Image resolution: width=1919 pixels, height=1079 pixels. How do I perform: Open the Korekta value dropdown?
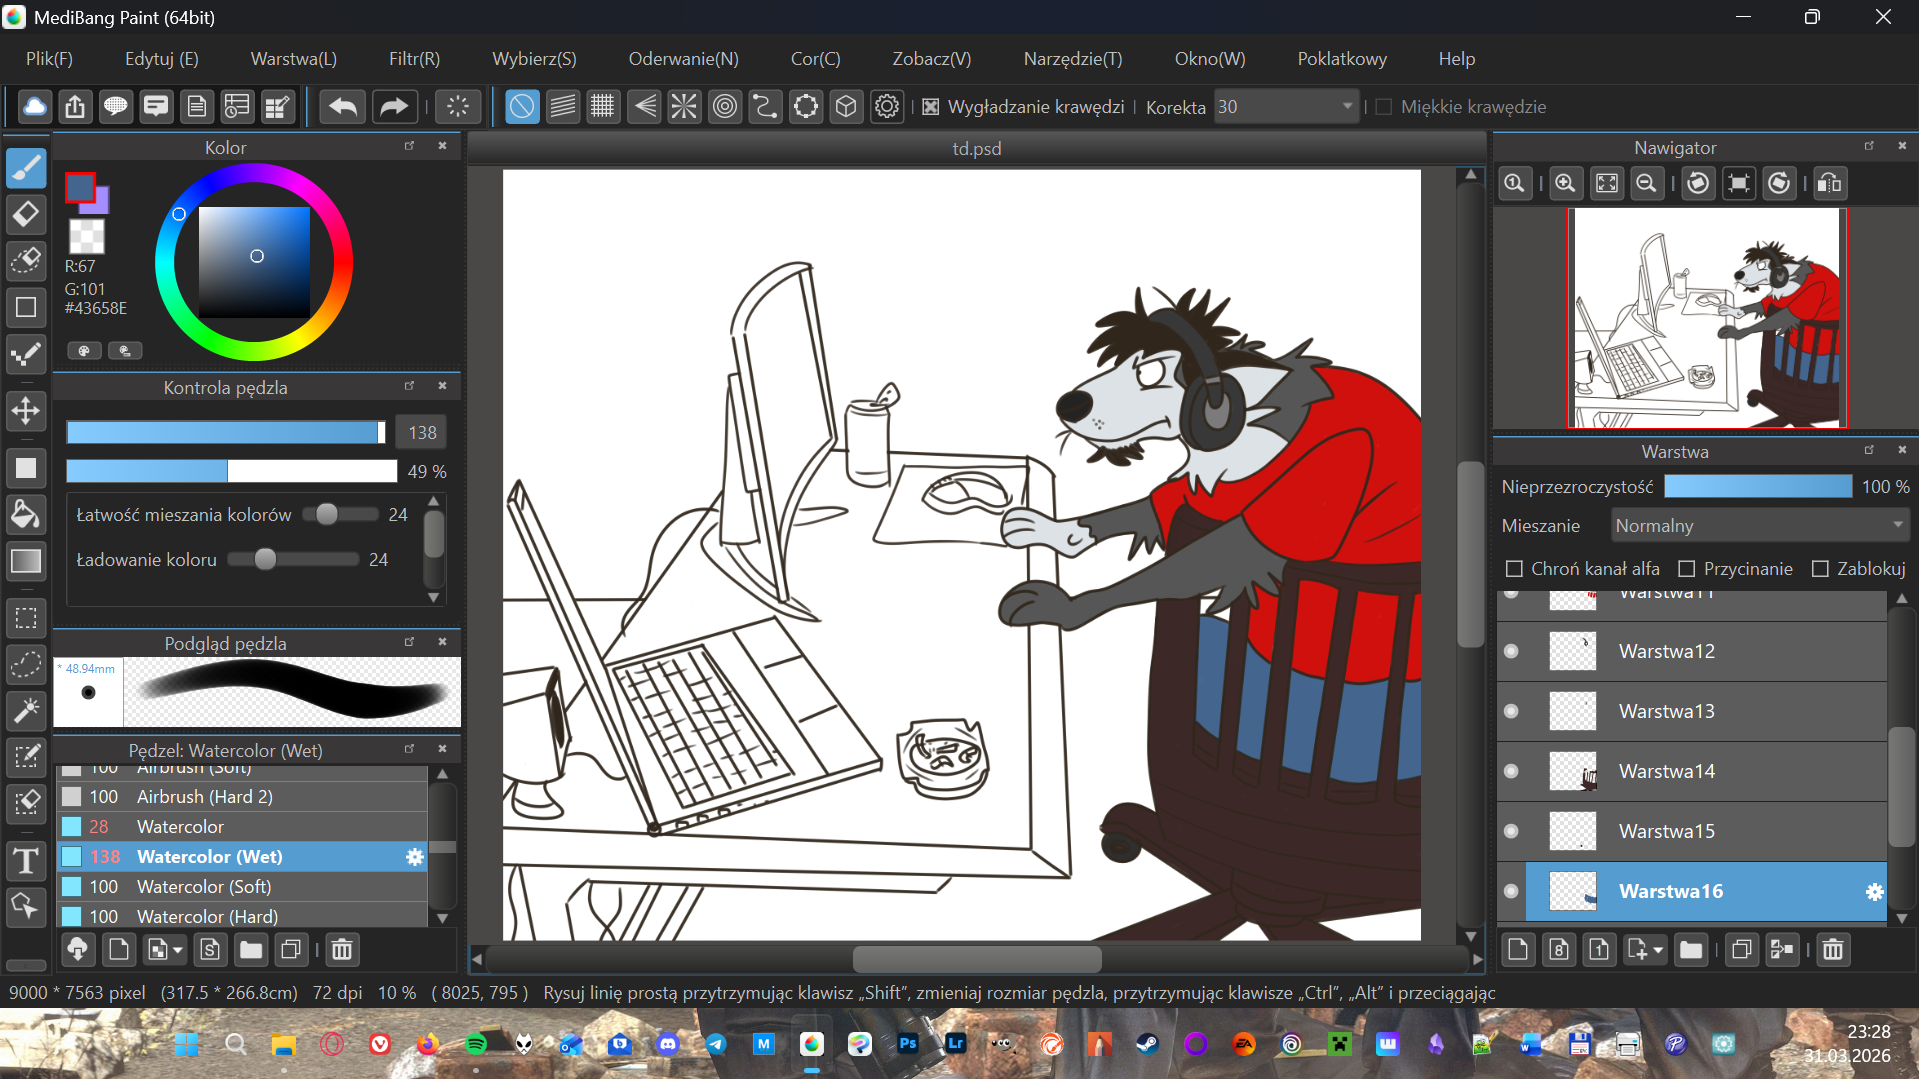[x=1346, y=107]
